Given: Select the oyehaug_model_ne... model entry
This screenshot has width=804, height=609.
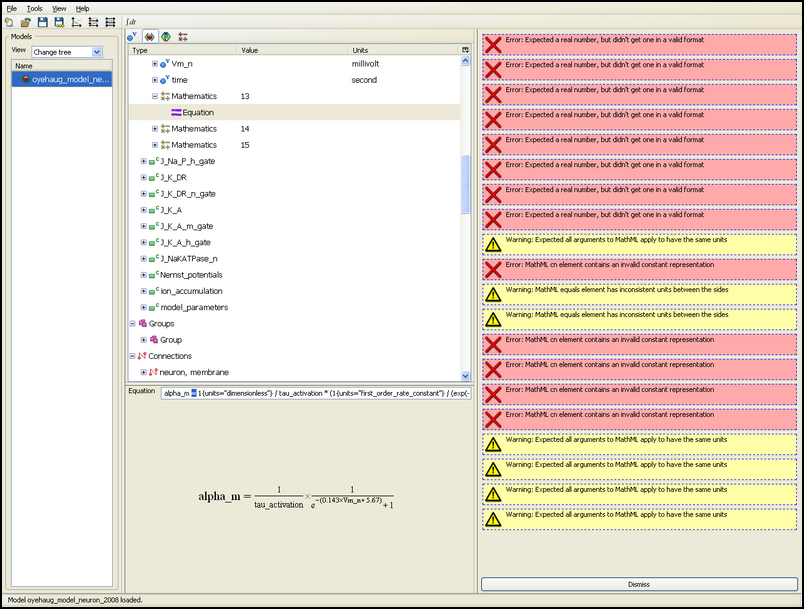Looking at the screenshot, I should click(62, 79).
